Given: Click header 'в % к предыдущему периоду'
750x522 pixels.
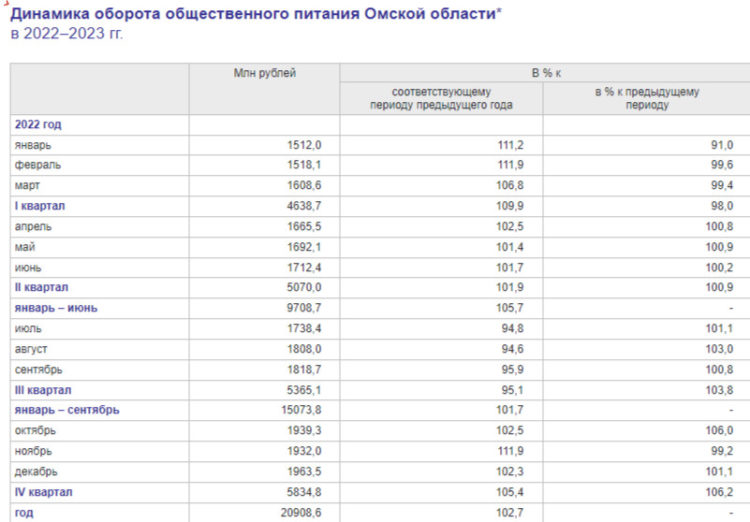Looking at the screenshot, I should point(647,99).
